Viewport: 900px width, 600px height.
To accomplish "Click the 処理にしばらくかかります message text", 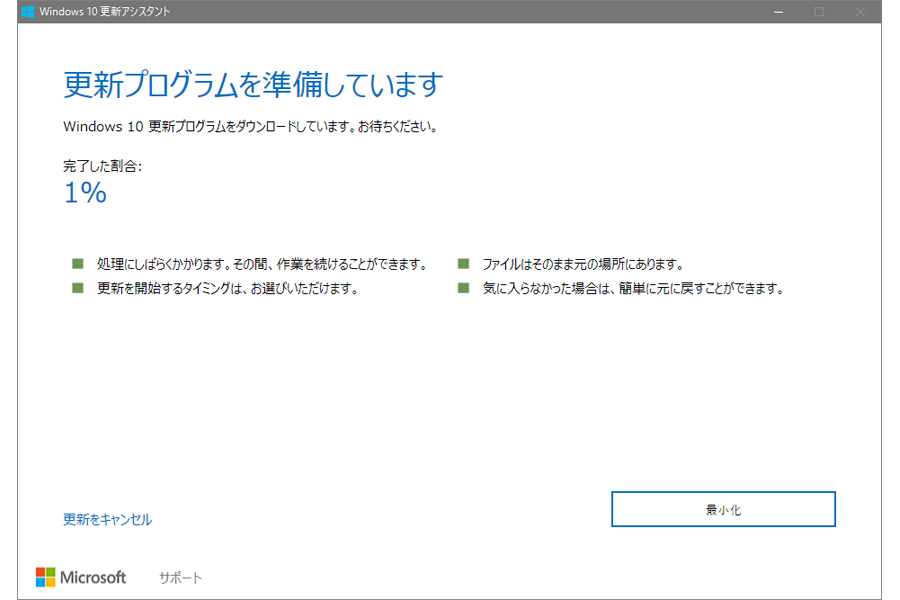I will (x=262, y=264).
